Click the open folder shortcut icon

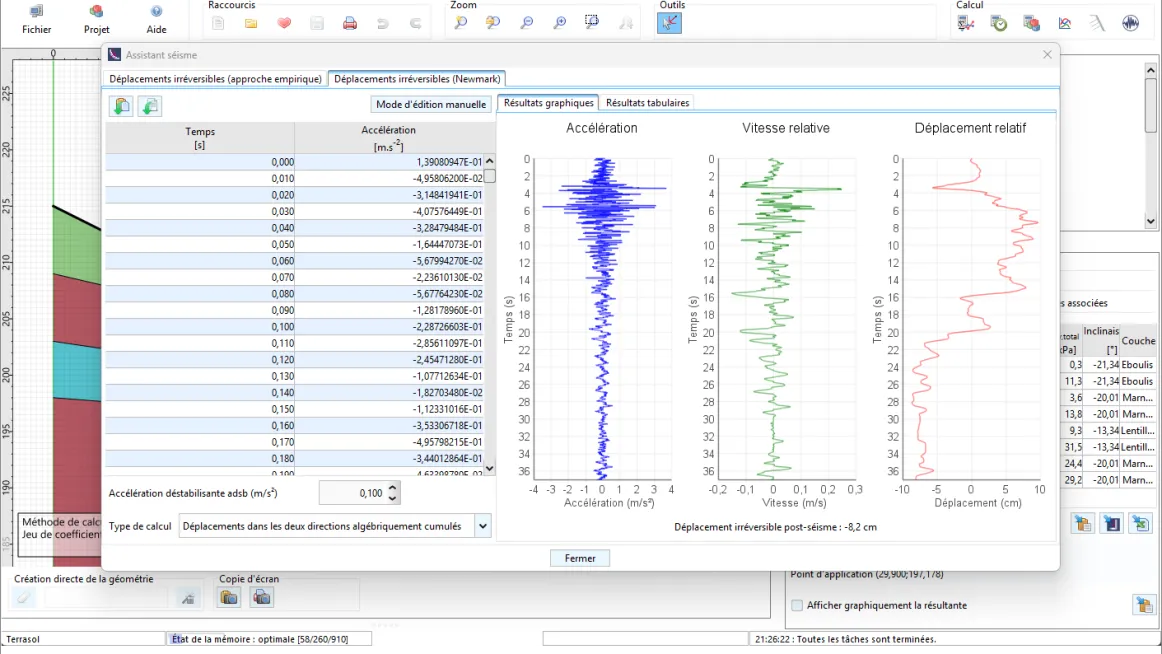(x=251, y=23)
